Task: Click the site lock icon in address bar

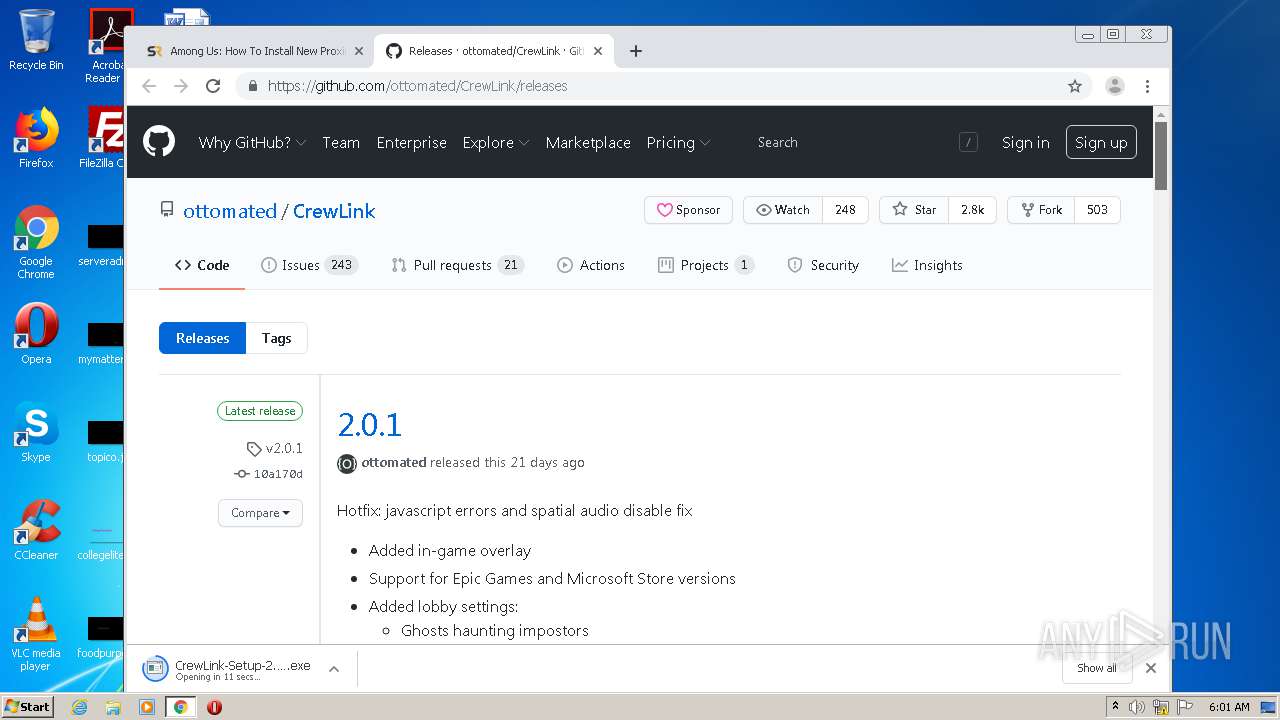Action: (252, 86)
